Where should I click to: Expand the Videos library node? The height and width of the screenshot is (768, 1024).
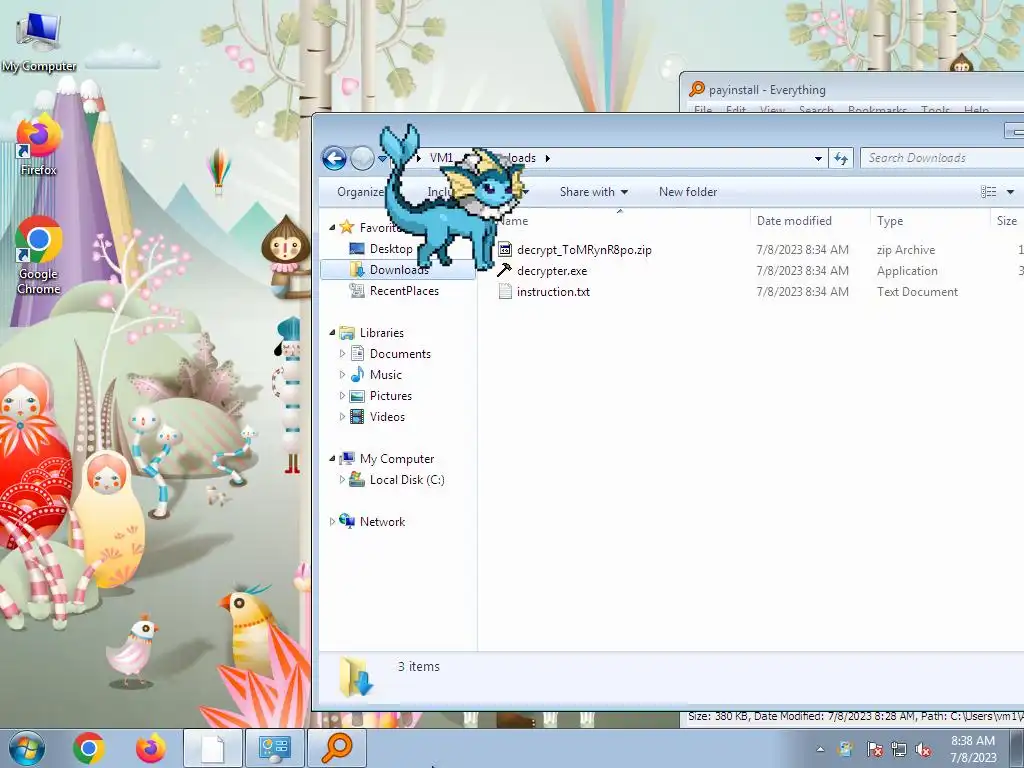click(x=342, y=416)
